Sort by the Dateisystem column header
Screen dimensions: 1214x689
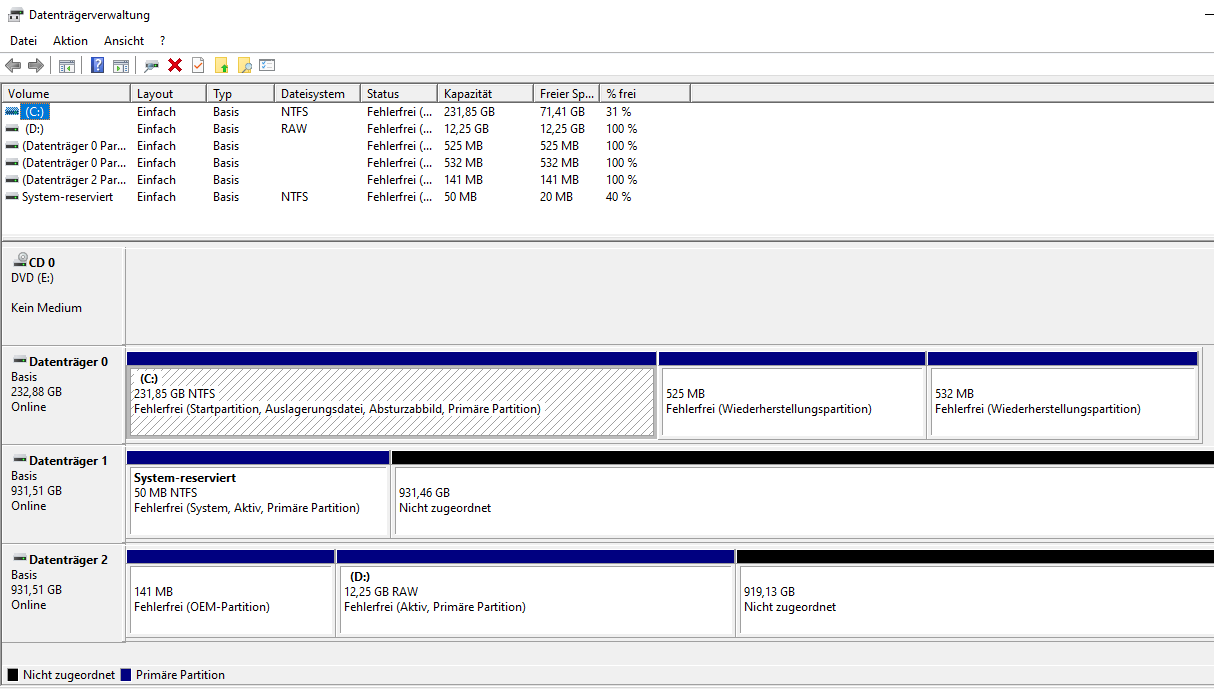[318, 93]
